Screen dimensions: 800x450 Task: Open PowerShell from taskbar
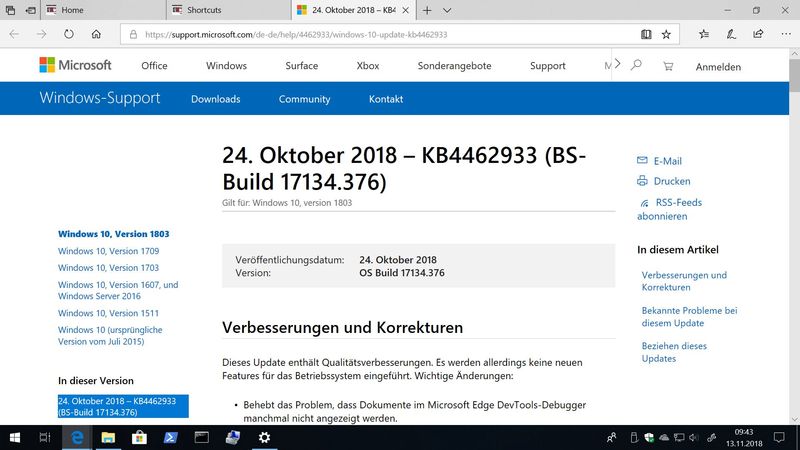point(170,437)
